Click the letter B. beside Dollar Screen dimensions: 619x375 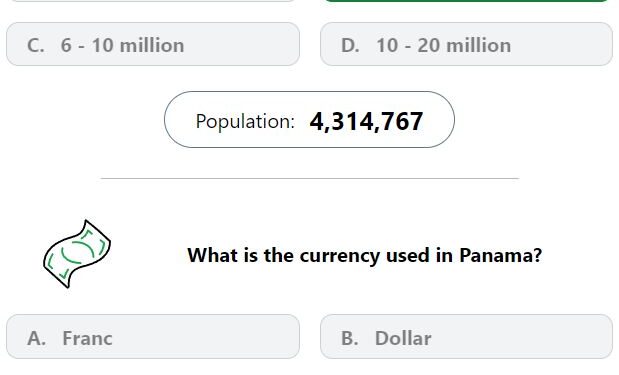pyautogui.click(x=350, y=338)
